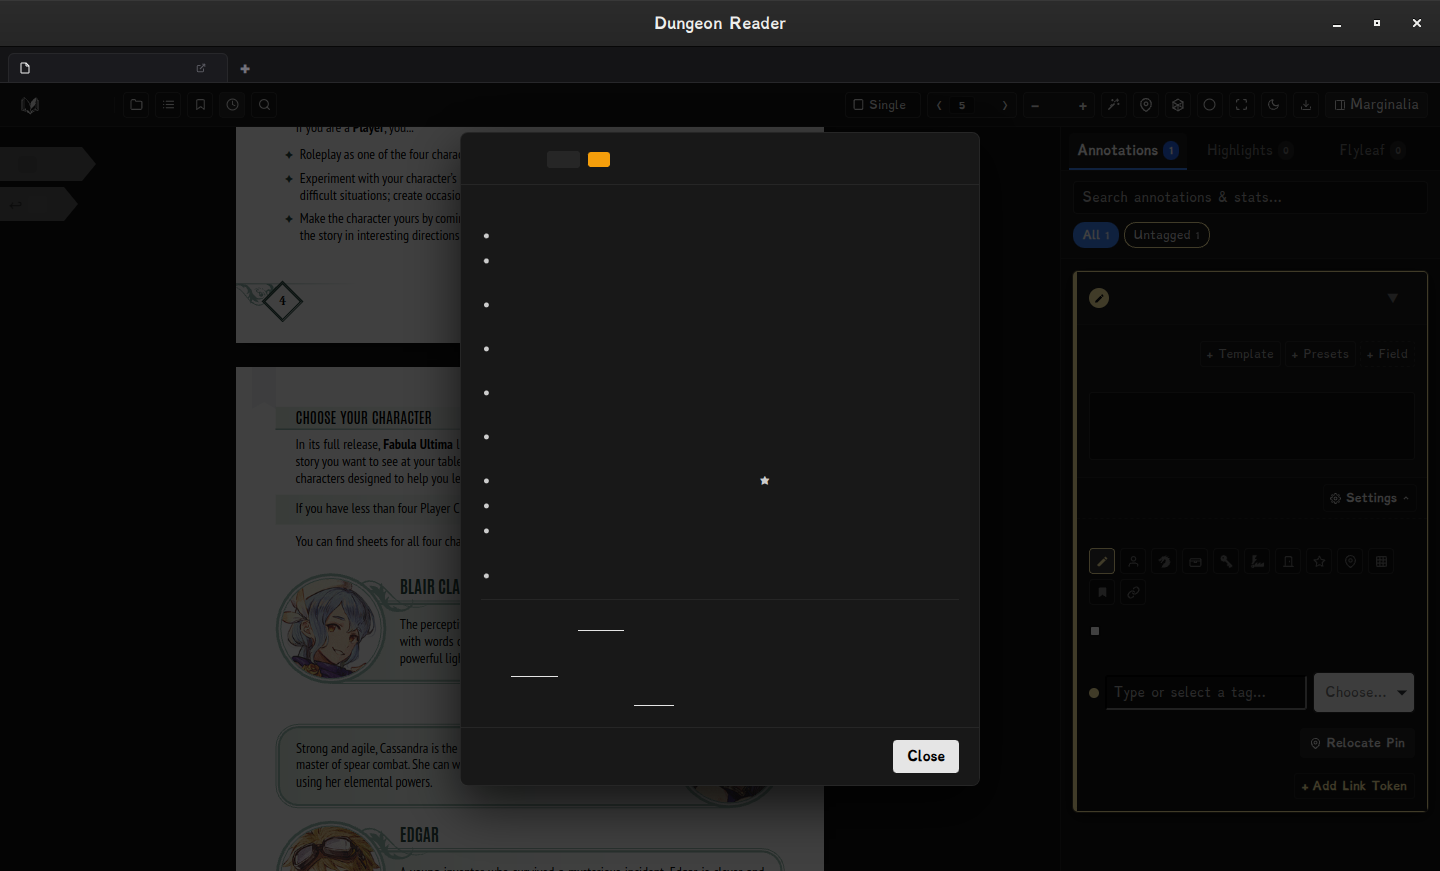The width and height of the screenshot is (1440, 871).
Task: Open the bookmarks toolbar icon
Action: coord(200,104)
